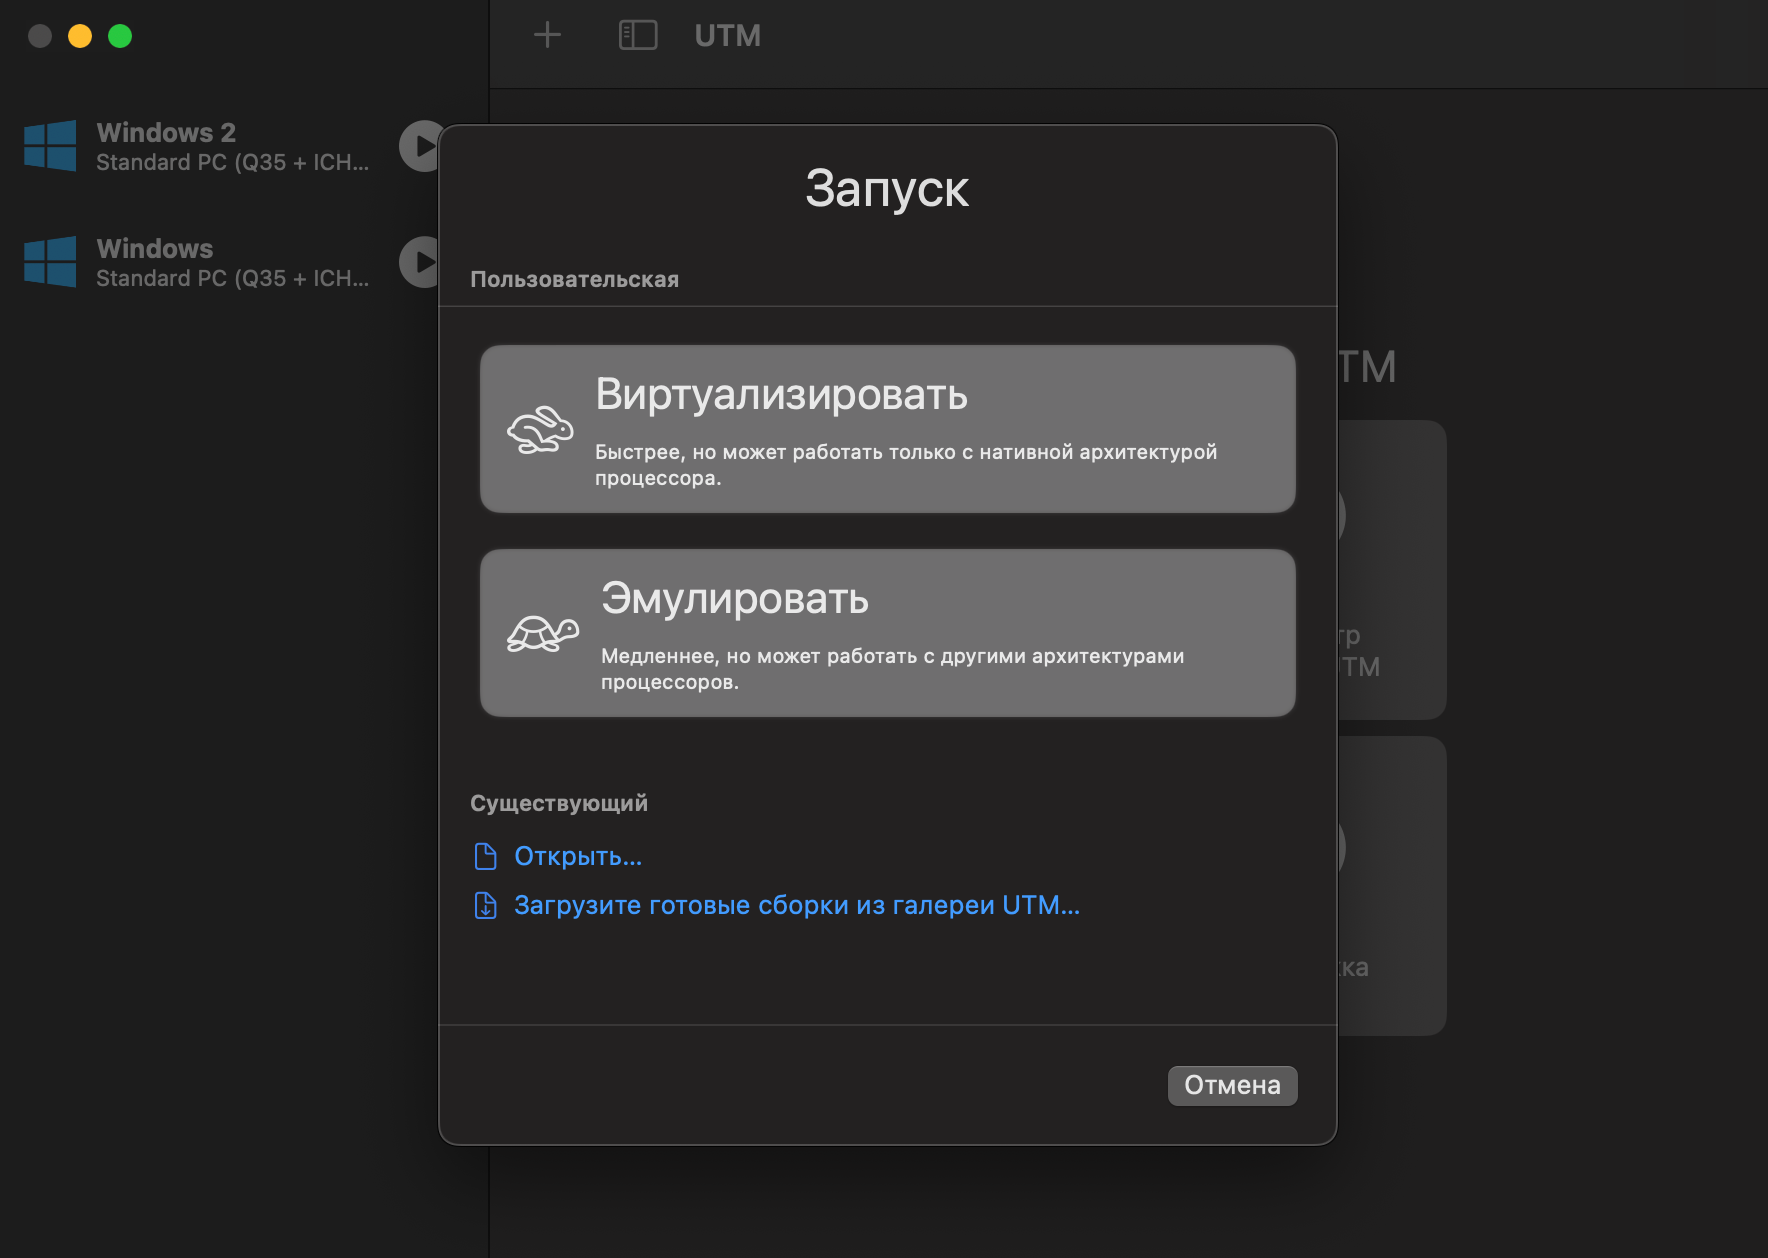Click the Пользовательская section header
This screenshot has height=1258, width=1768.
point(574,279)
